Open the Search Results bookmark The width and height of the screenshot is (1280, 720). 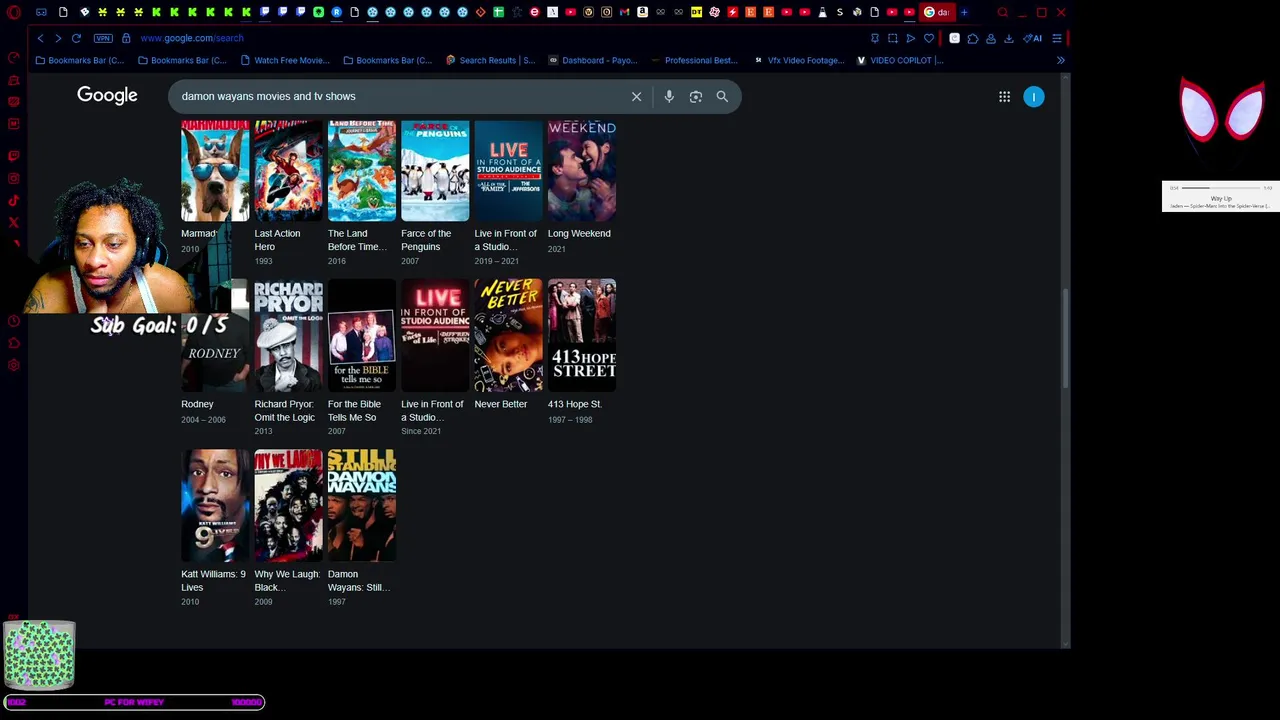pos(490,60)
